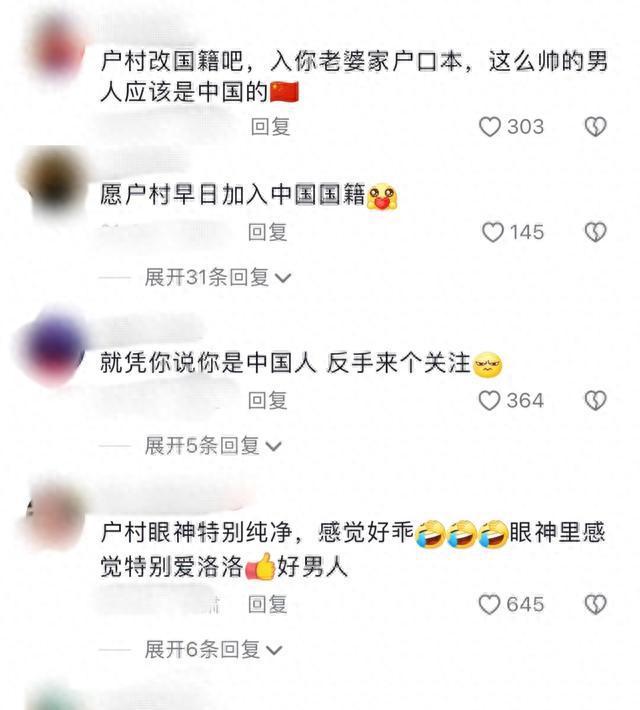The height and width of the screenshot is (710, 640).
Task: Open red avatar of first commenter
Action: point(57,52)
